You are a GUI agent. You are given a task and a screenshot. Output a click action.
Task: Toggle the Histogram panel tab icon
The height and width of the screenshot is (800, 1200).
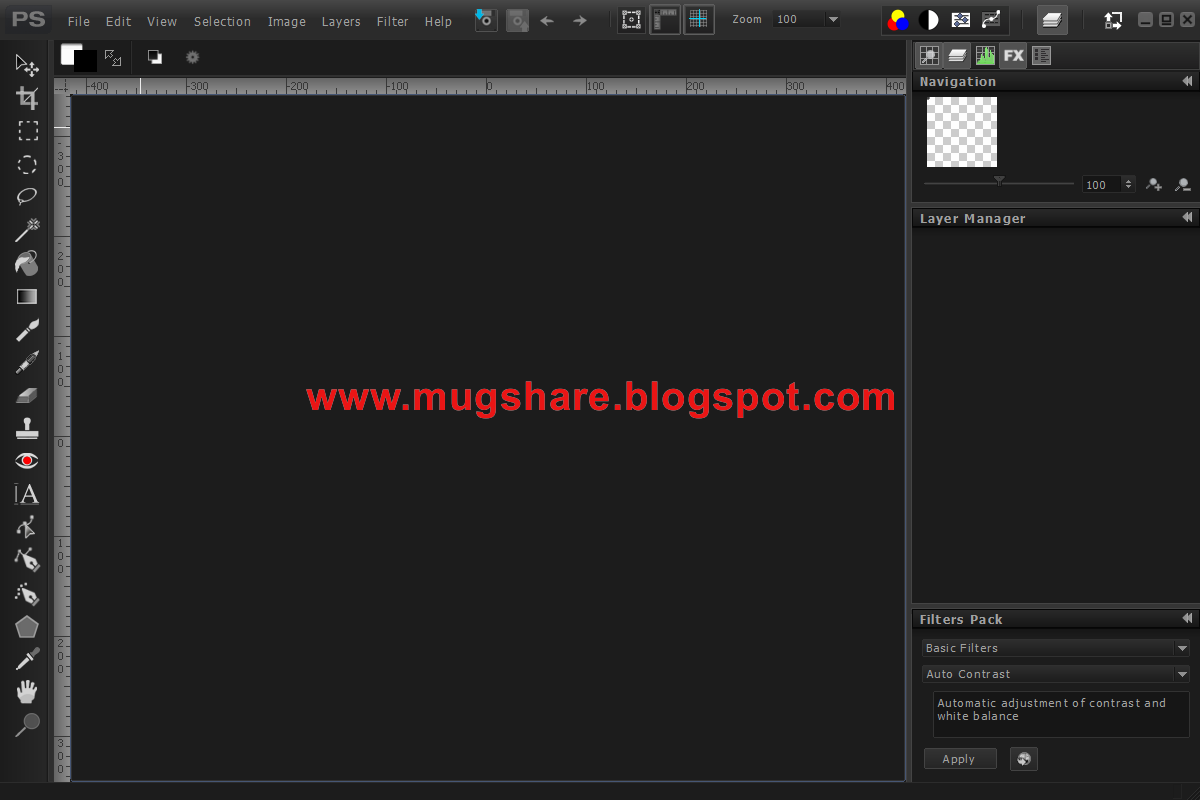[985, 56]
